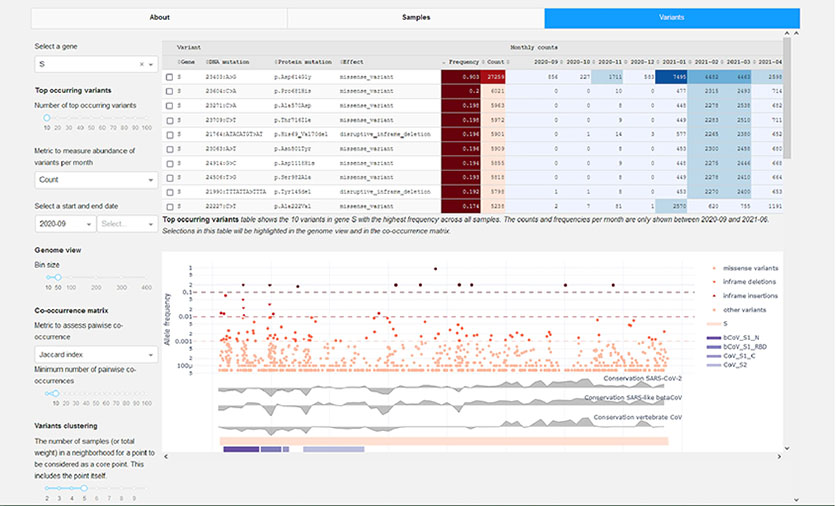Open the Select a gene dropdown
The height and width of the screenshot is (506, 836).
click(x=96, y=64)
